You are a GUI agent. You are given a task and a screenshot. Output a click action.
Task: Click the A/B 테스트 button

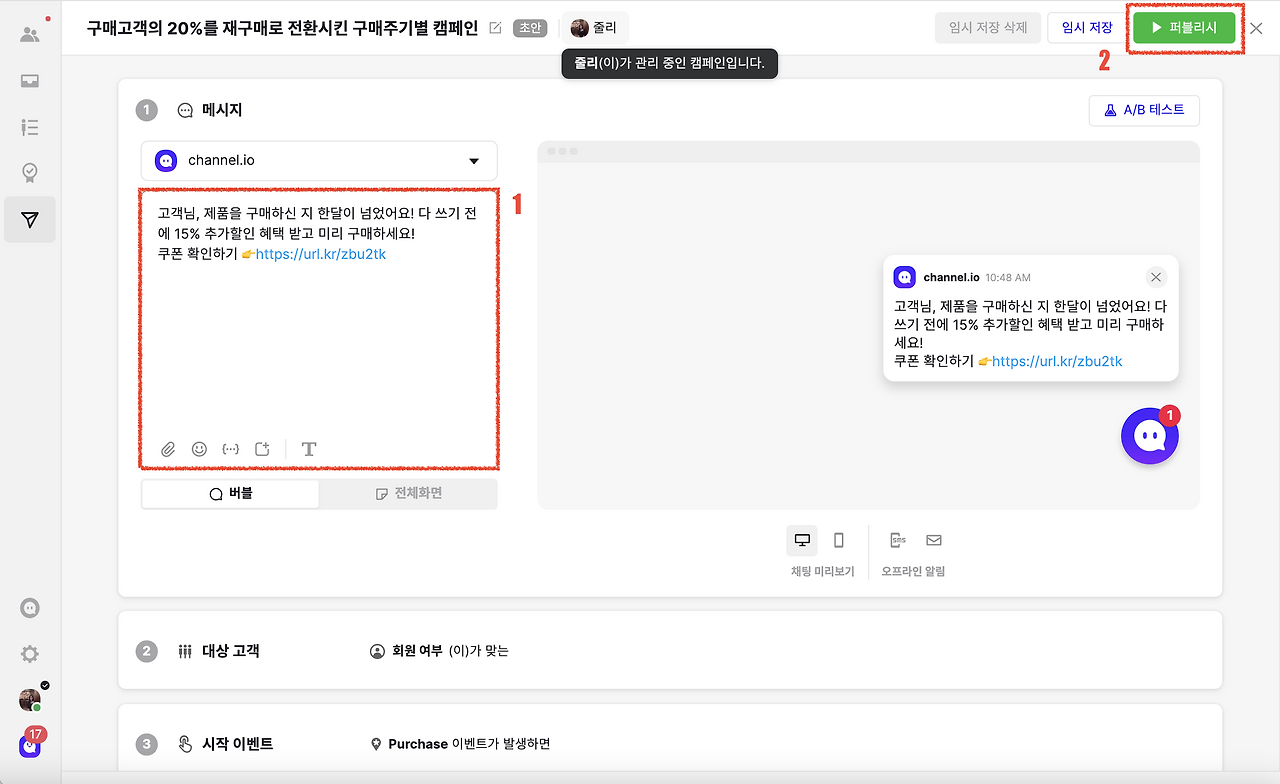pos(1144,110)
